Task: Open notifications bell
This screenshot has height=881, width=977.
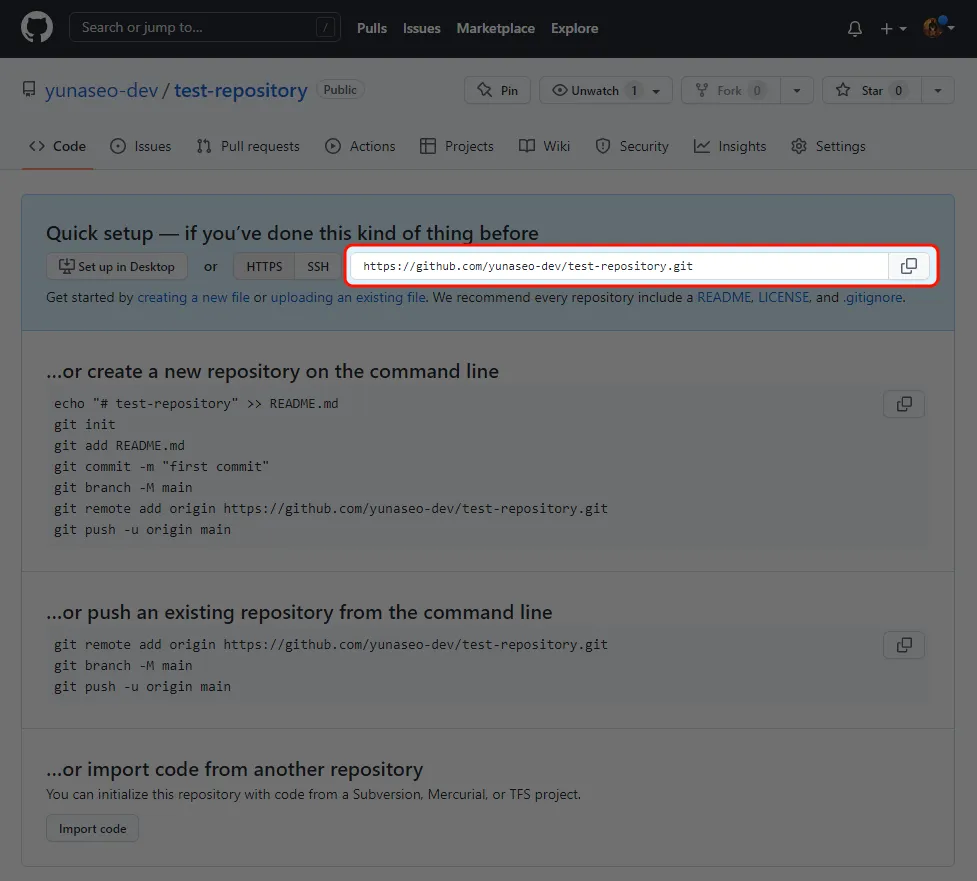Action: tap(855, 28)
